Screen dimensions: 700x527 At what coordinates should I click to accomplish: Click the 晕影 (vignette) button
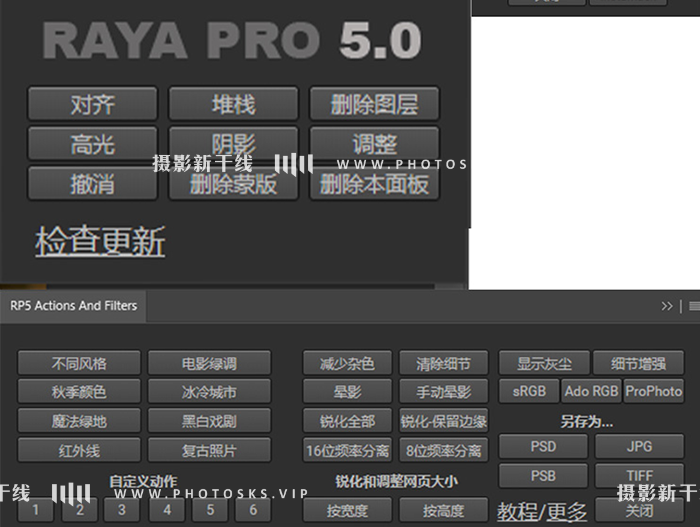pos(347,392)
